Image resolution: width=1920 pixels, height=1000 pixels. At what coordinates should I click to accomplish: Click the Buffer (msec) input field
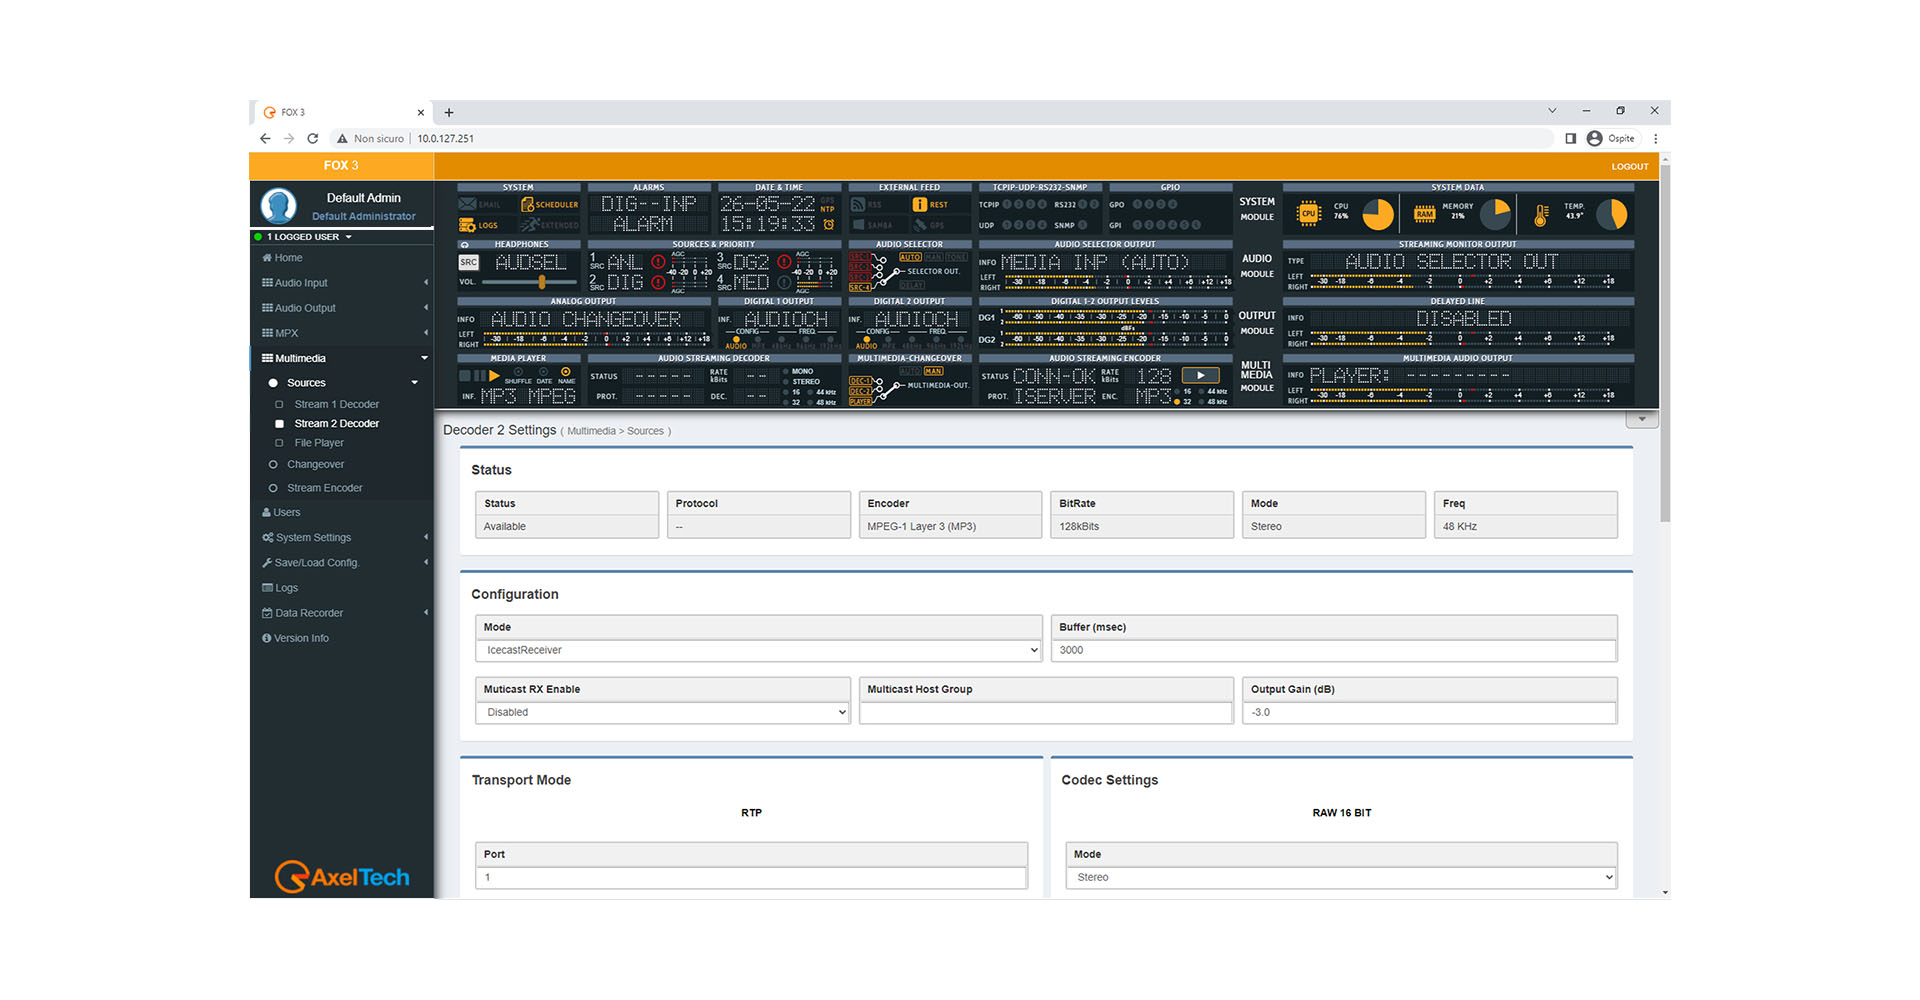pyautogui.click(x=1333, y=650)
